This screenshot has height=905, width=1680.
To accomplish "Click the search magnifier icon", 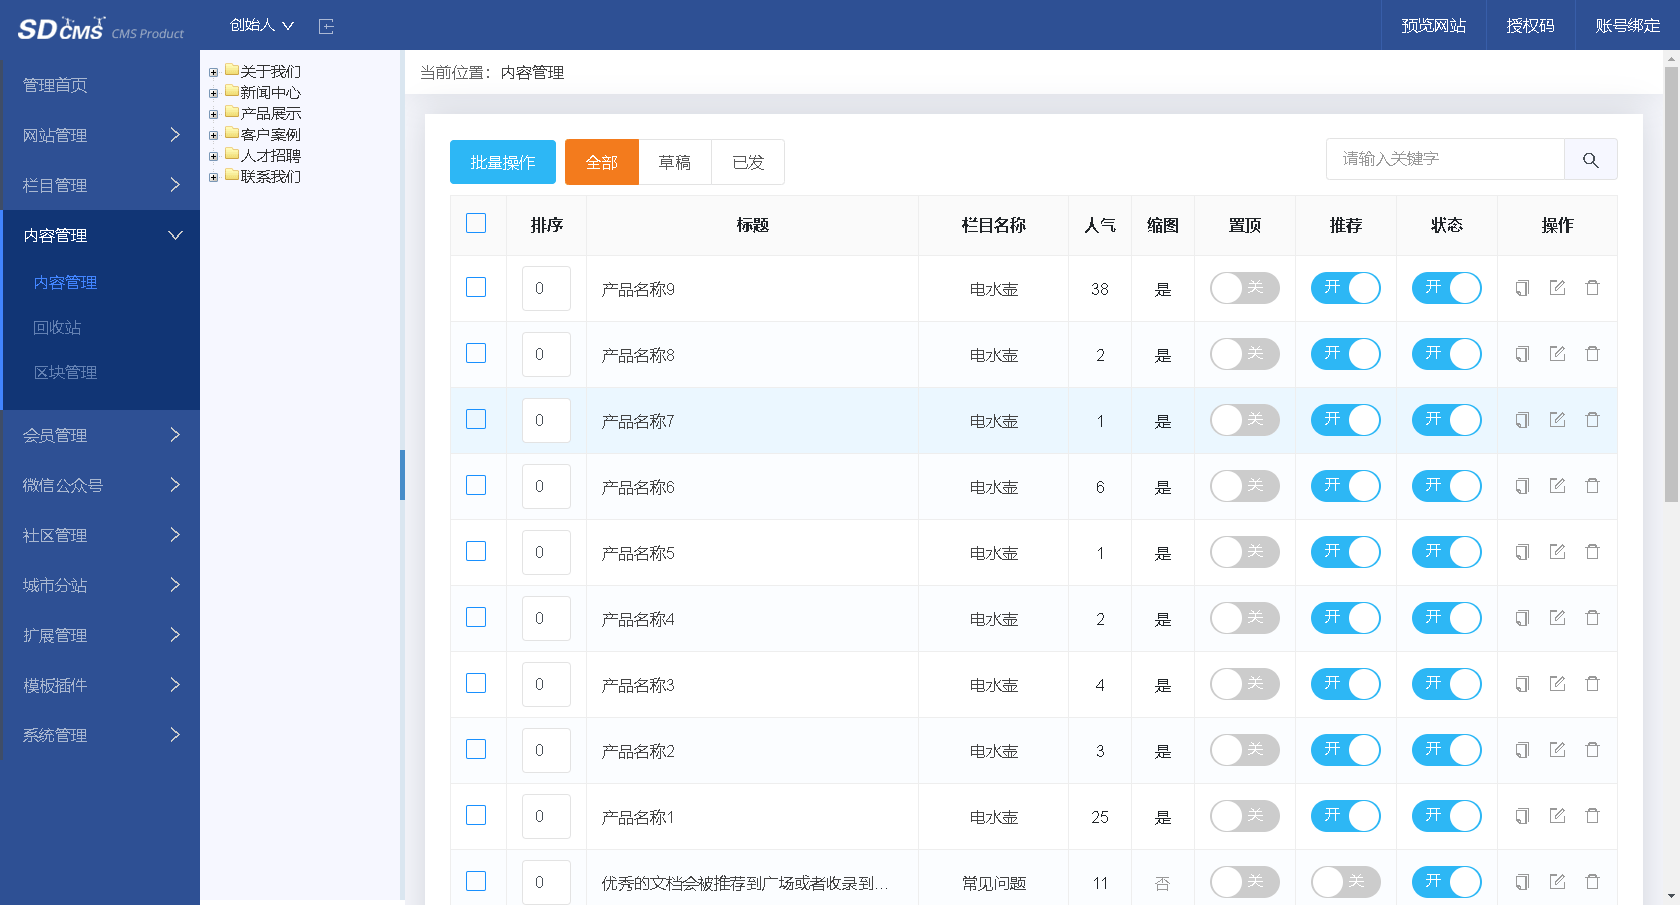I will click(1590, 159).
